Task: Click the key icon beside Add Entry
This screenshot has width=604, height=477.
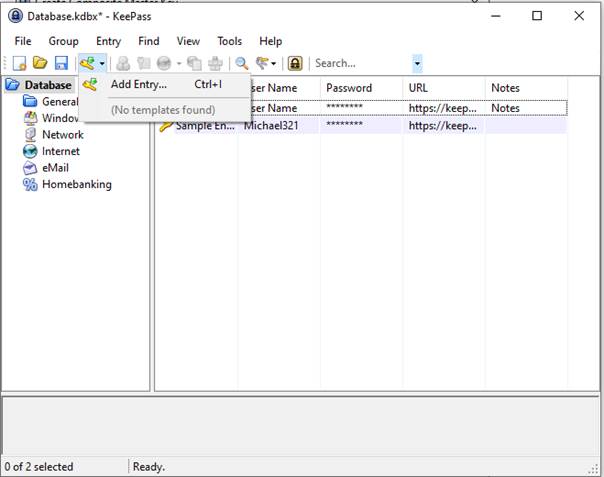Action: coord(90,84)
